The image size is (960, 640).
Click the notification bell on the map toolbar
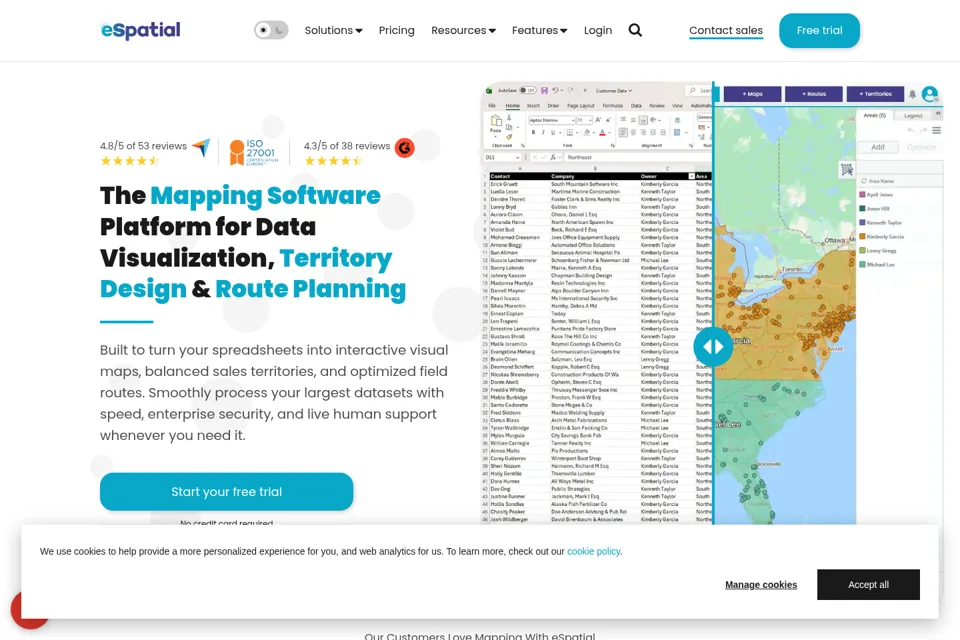click(x=912, y=94)
